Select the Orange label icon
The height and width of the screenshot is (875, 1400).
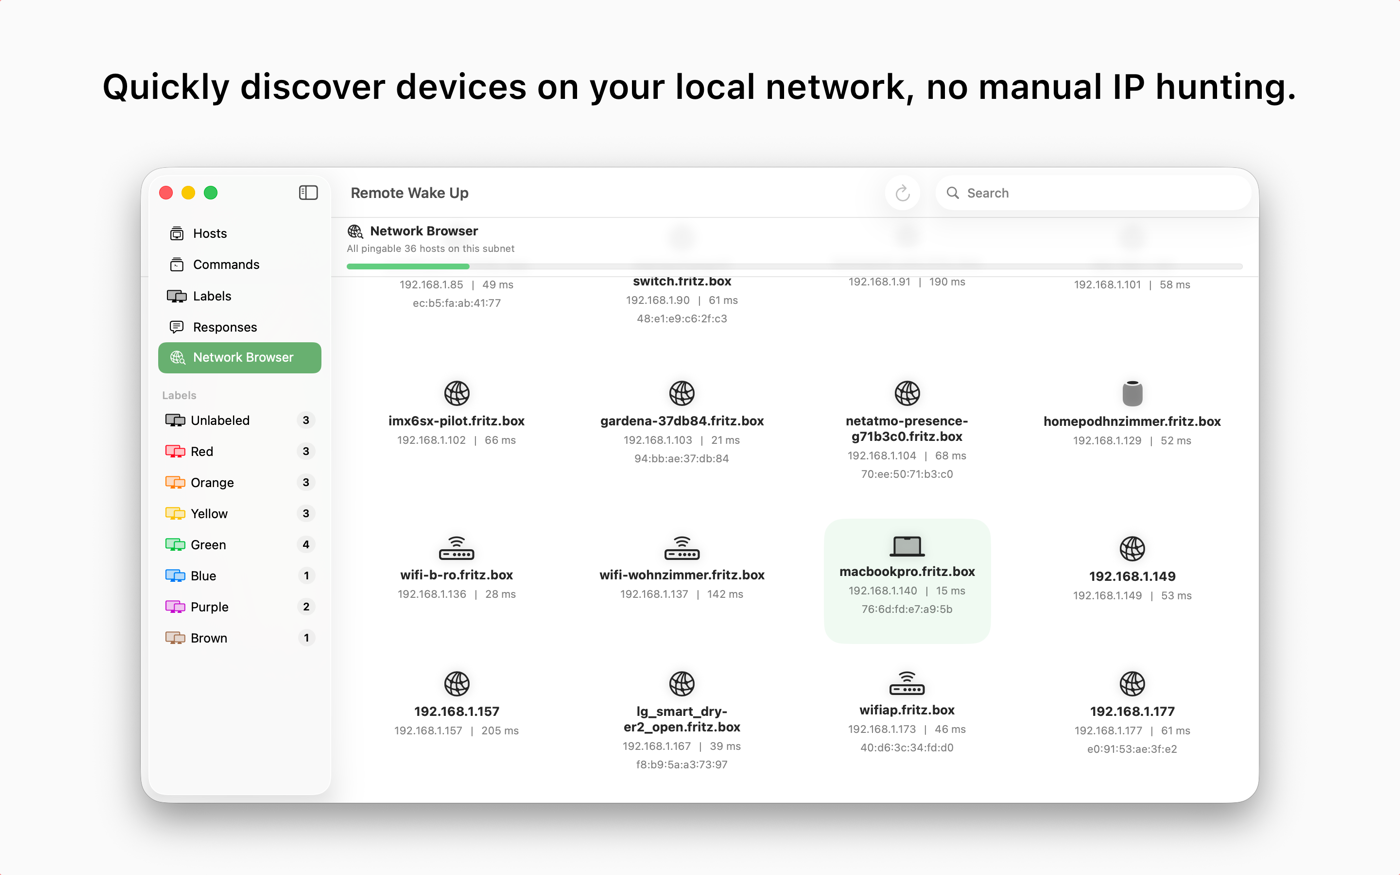click(175, 483)
